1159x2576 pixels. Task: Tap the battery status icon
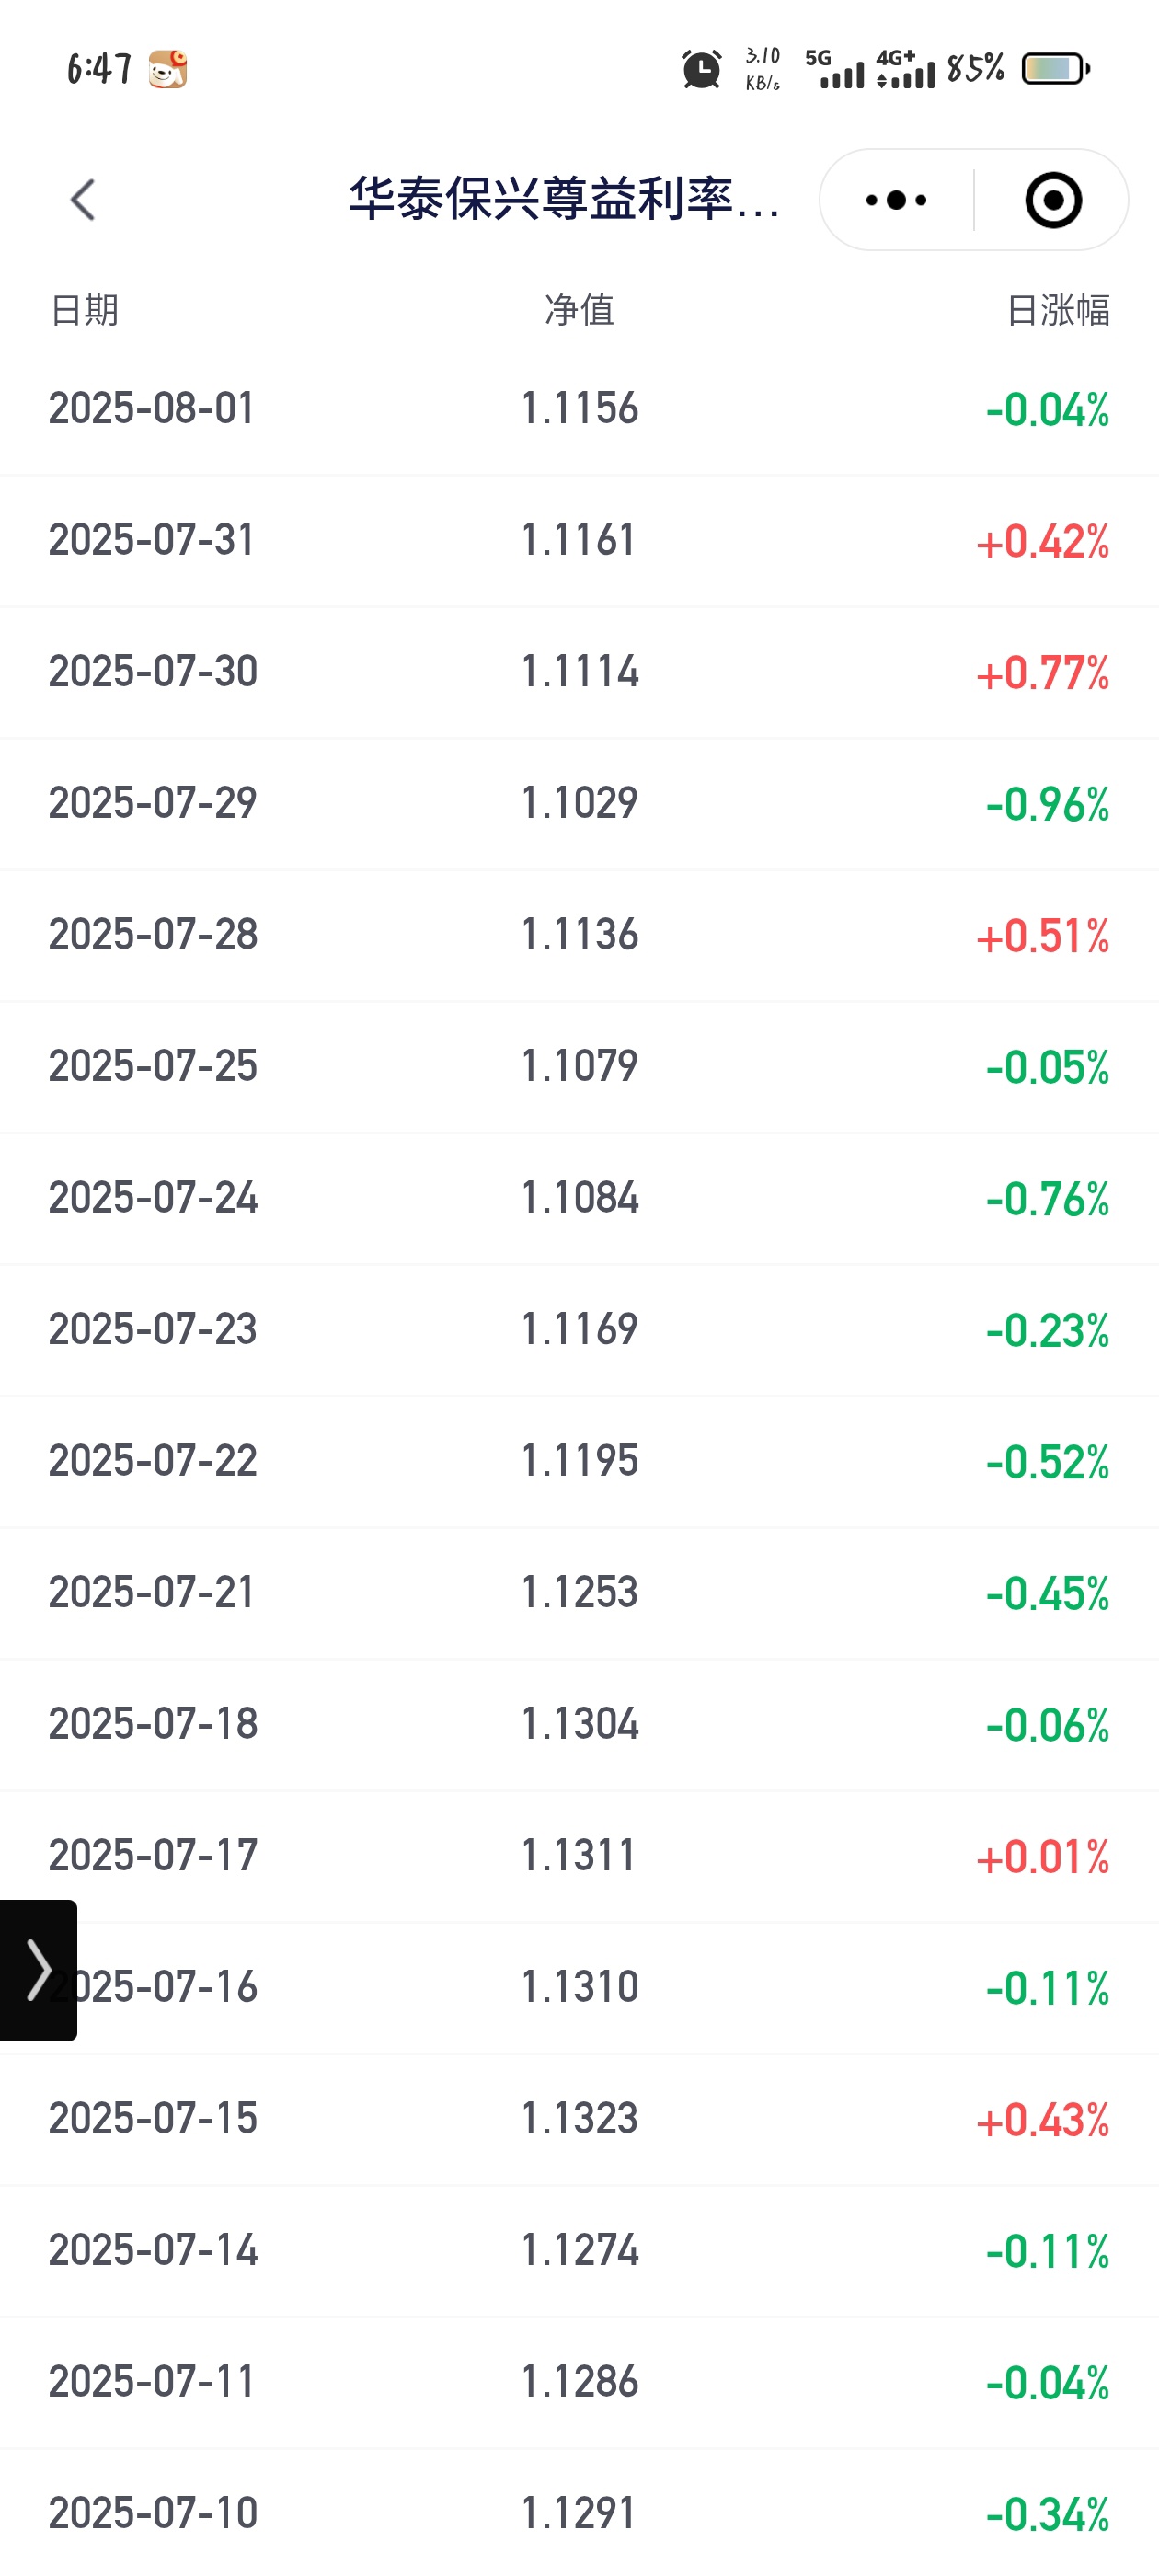tap(1056, 69)
